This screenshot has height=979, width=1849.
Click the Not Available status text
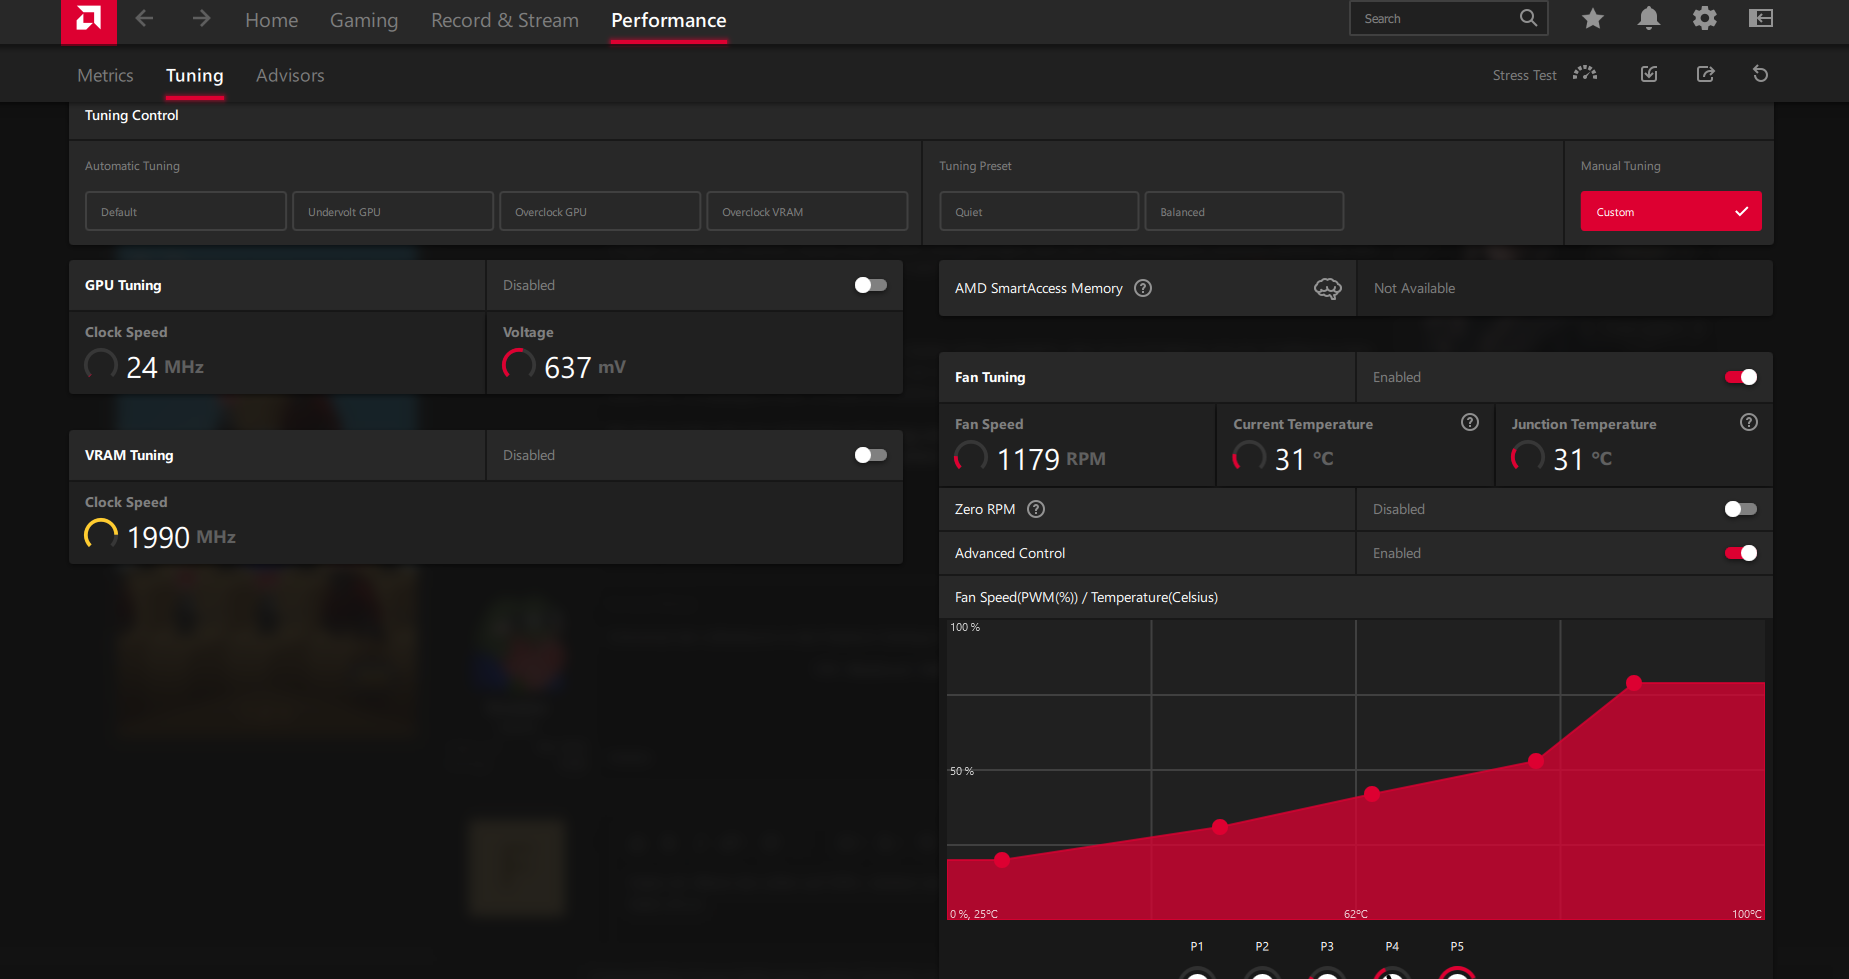[1414, 288]
